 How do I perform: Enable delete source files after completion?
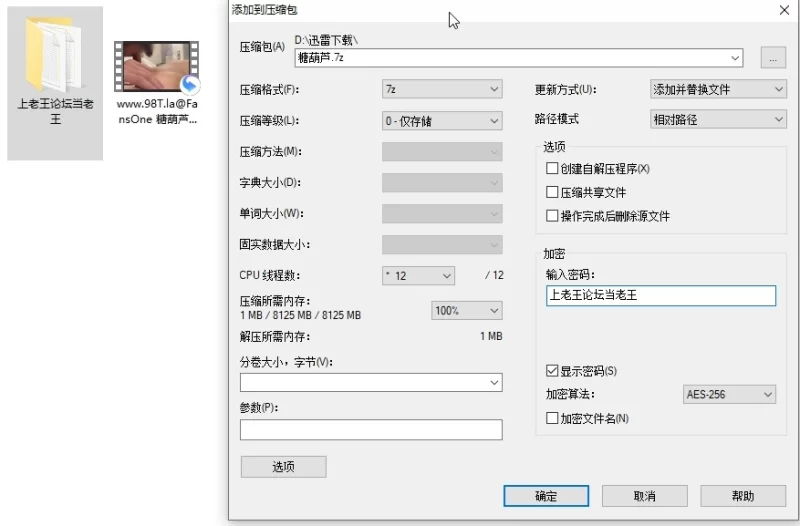tap(552, 216)
